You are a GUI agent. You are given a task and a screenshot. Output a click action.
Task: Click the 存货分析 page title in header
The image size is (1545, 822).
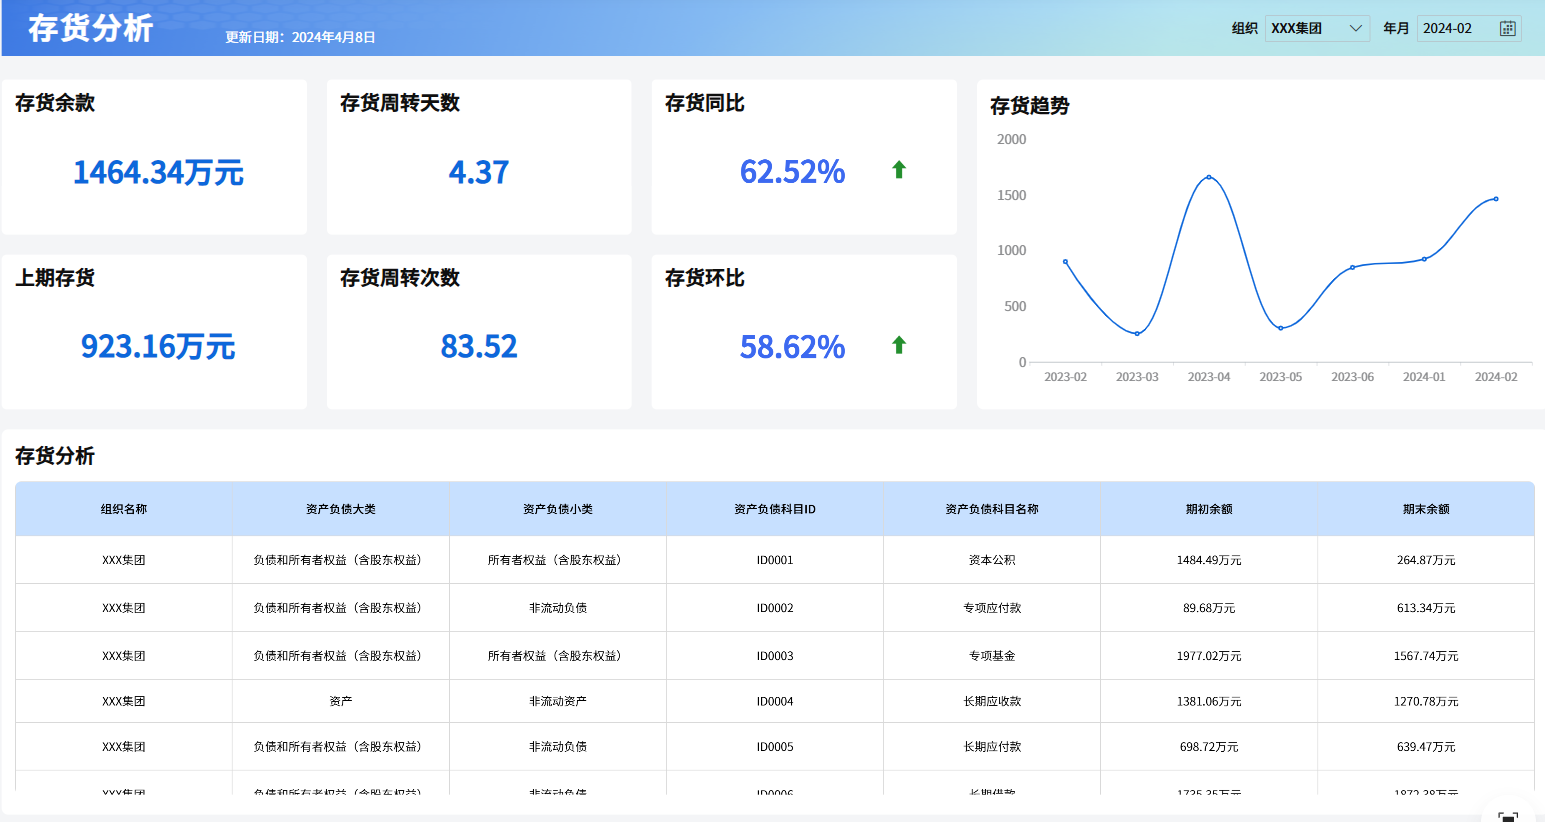click(90, 28)
